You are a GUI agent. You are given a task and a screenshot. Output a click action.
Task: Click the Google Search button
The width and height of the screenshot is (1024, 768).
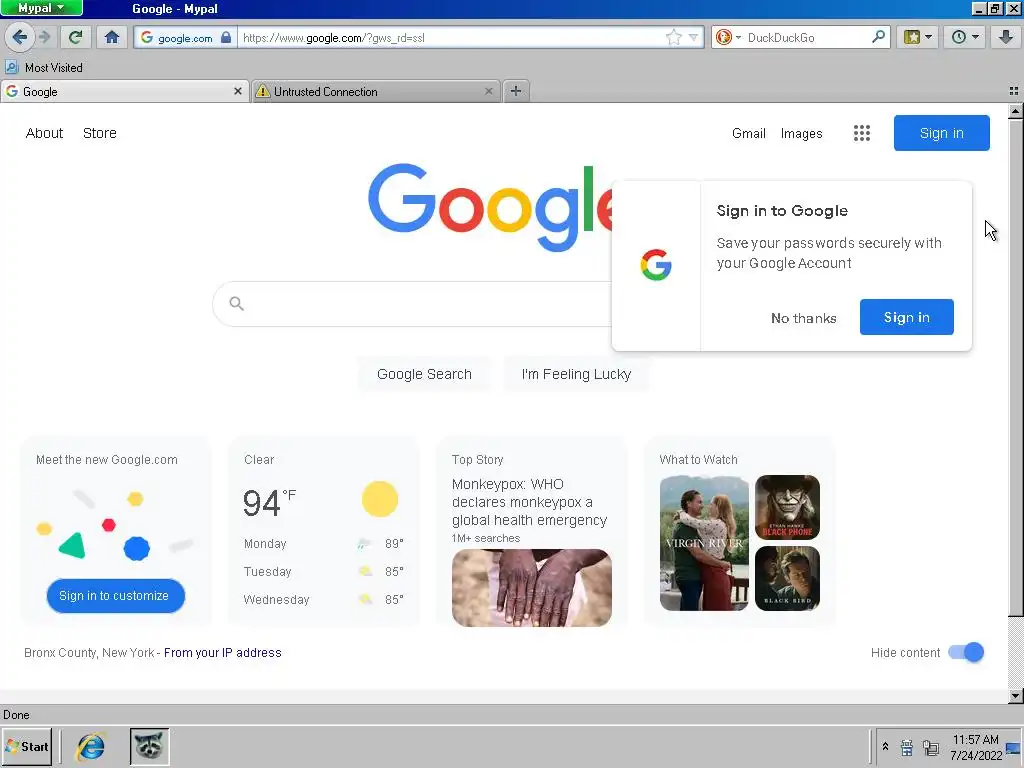(424, 374)
